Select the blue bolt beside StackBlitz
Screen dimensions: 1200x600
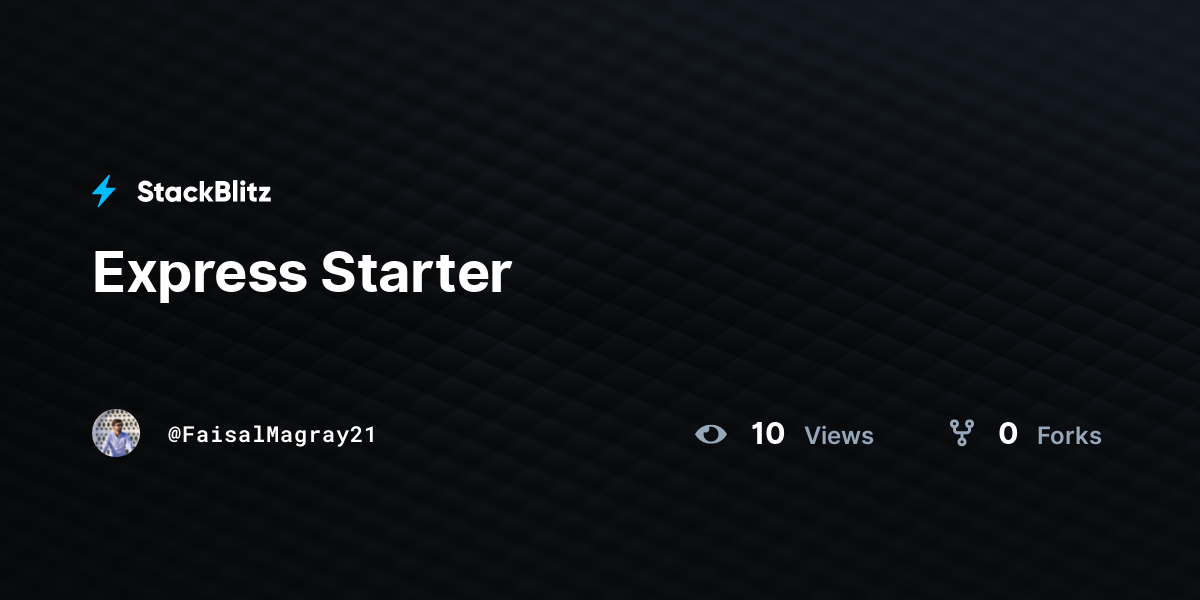104,191
